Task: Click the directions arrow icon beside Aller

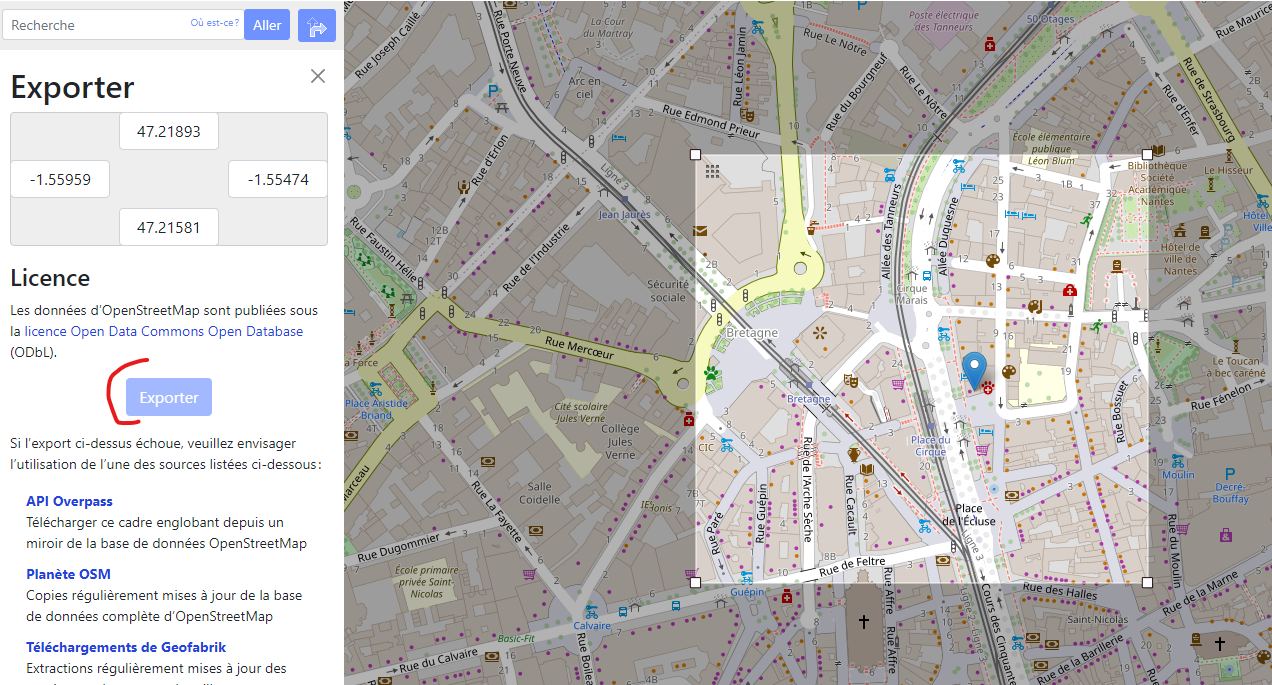Action: 316,26
